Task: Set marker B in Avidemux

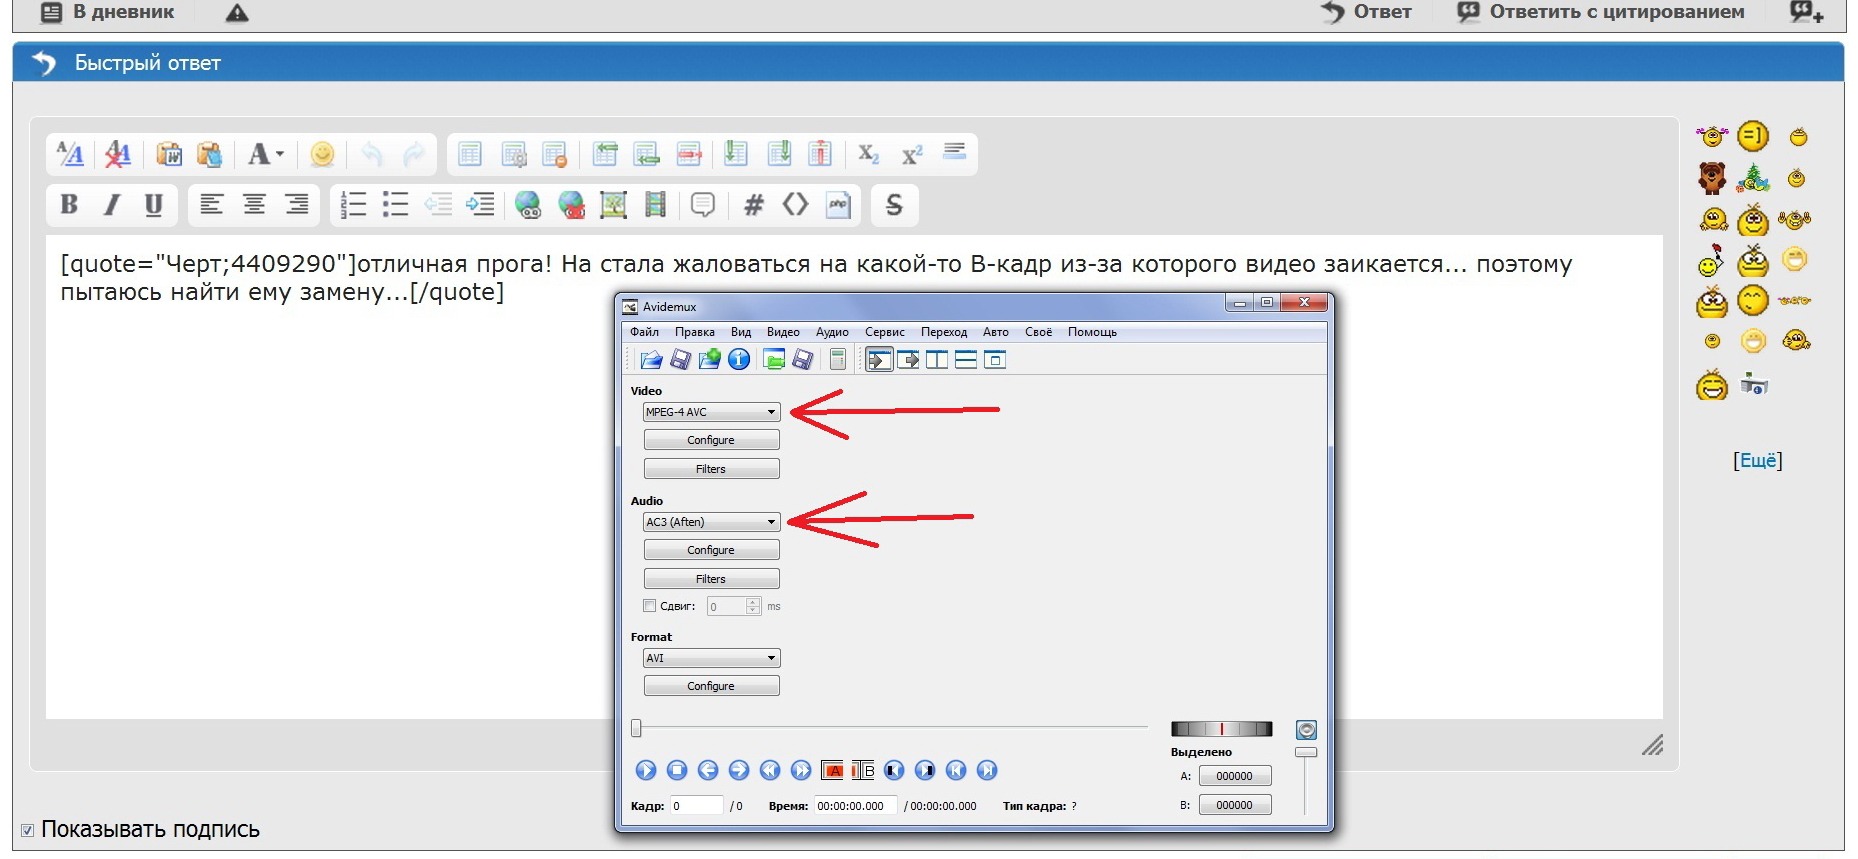Action: pyautogui.click(x=863, y=770)
